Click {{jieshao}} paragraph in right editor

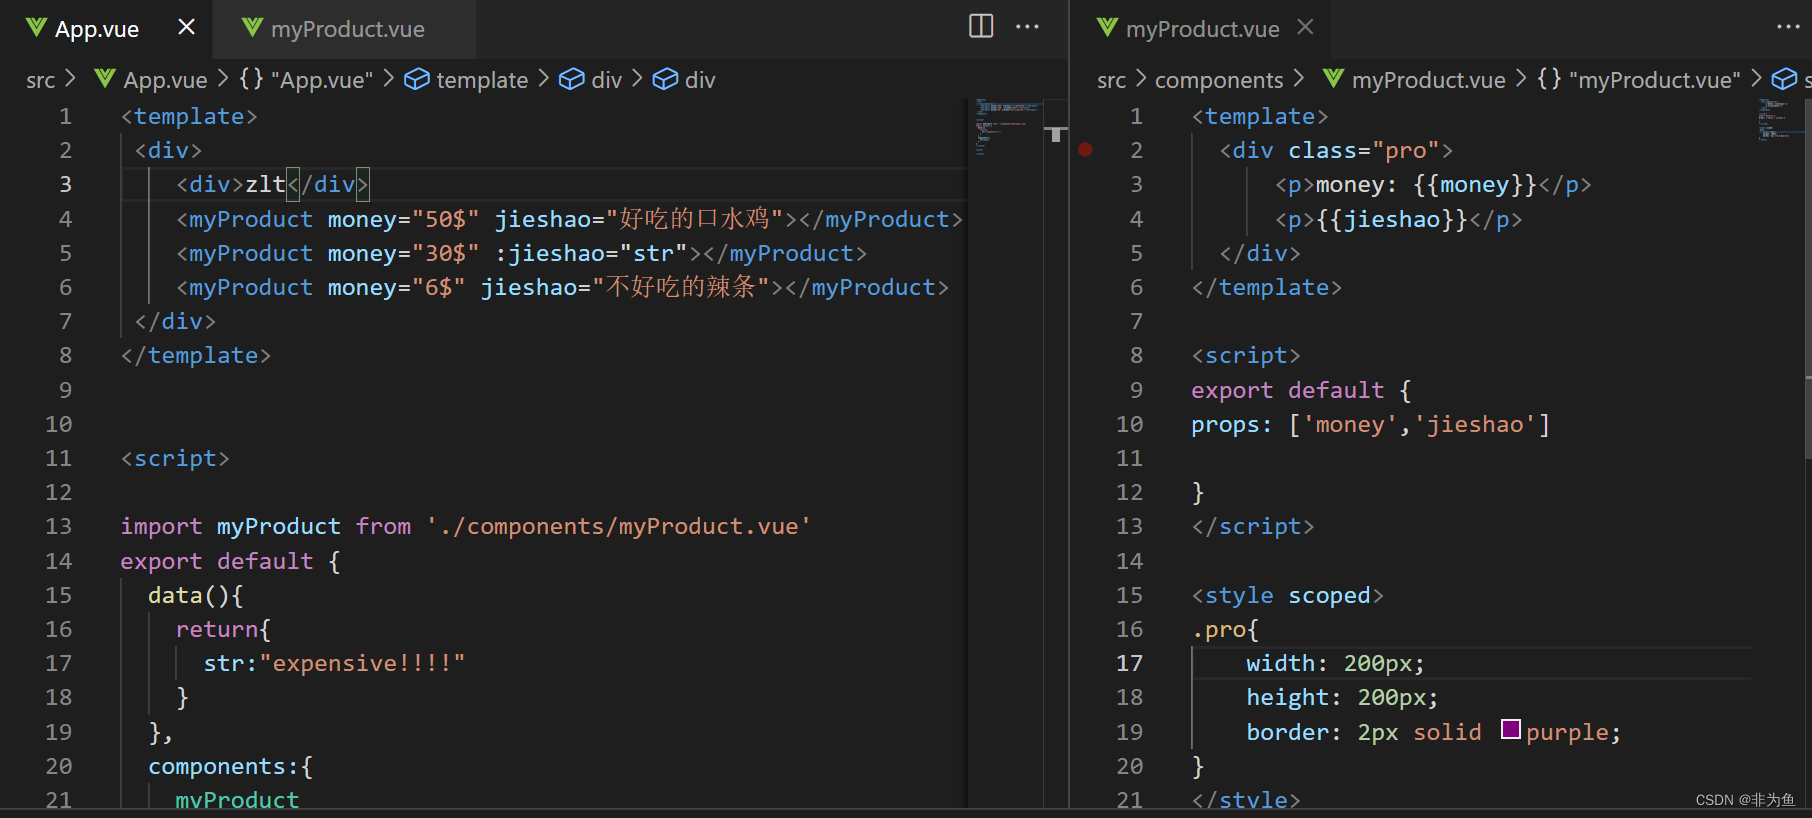click(x=1398, y=219)
